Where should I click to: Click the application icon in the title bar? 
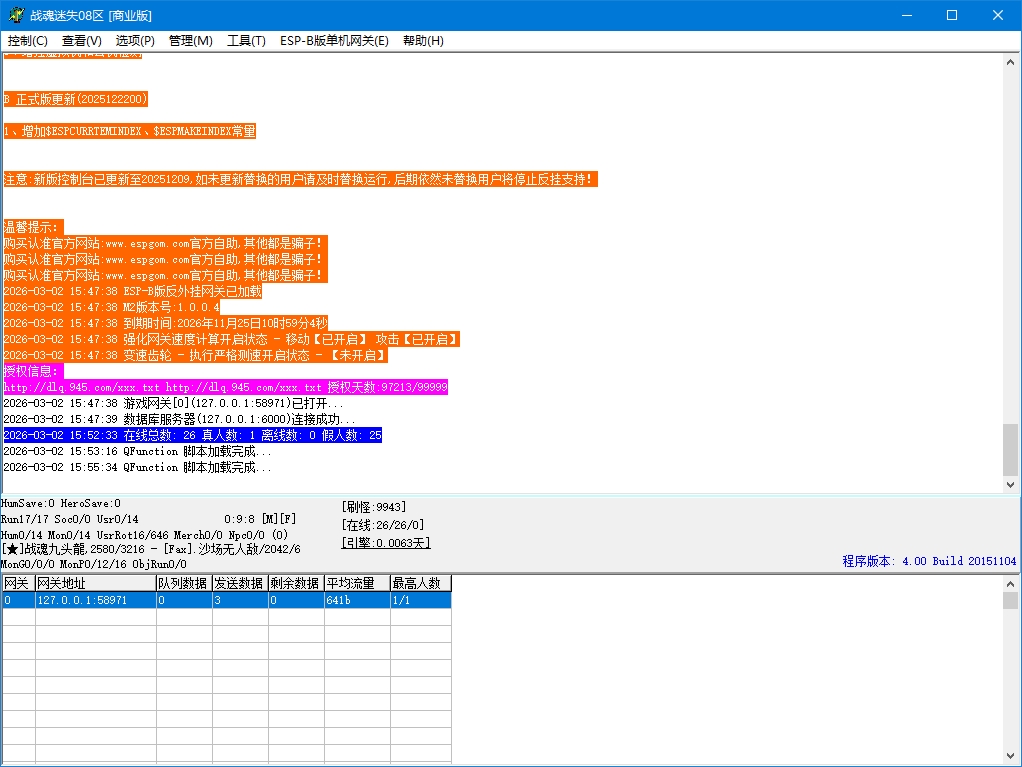coord(15,15)
